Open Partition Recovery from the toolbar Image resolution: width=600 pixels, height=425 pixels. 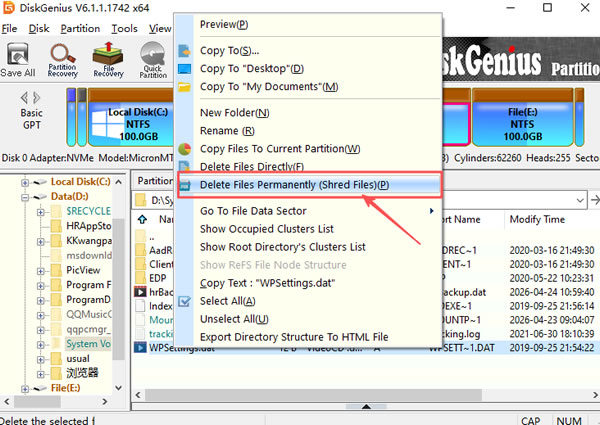click(63, 58)
